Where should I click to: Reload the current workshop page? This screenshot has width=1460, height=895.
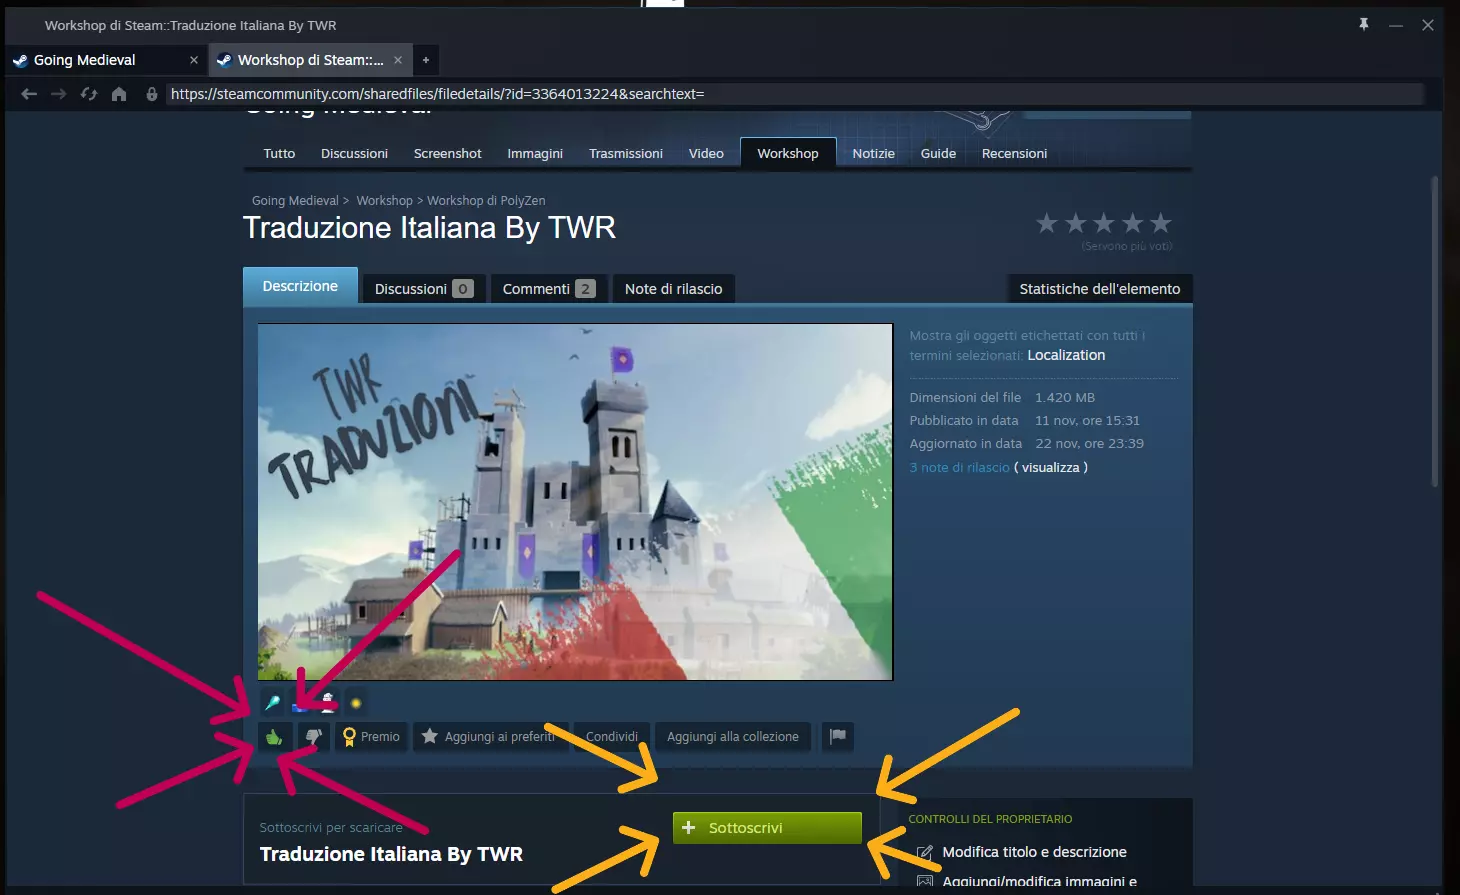pos(89,94)
